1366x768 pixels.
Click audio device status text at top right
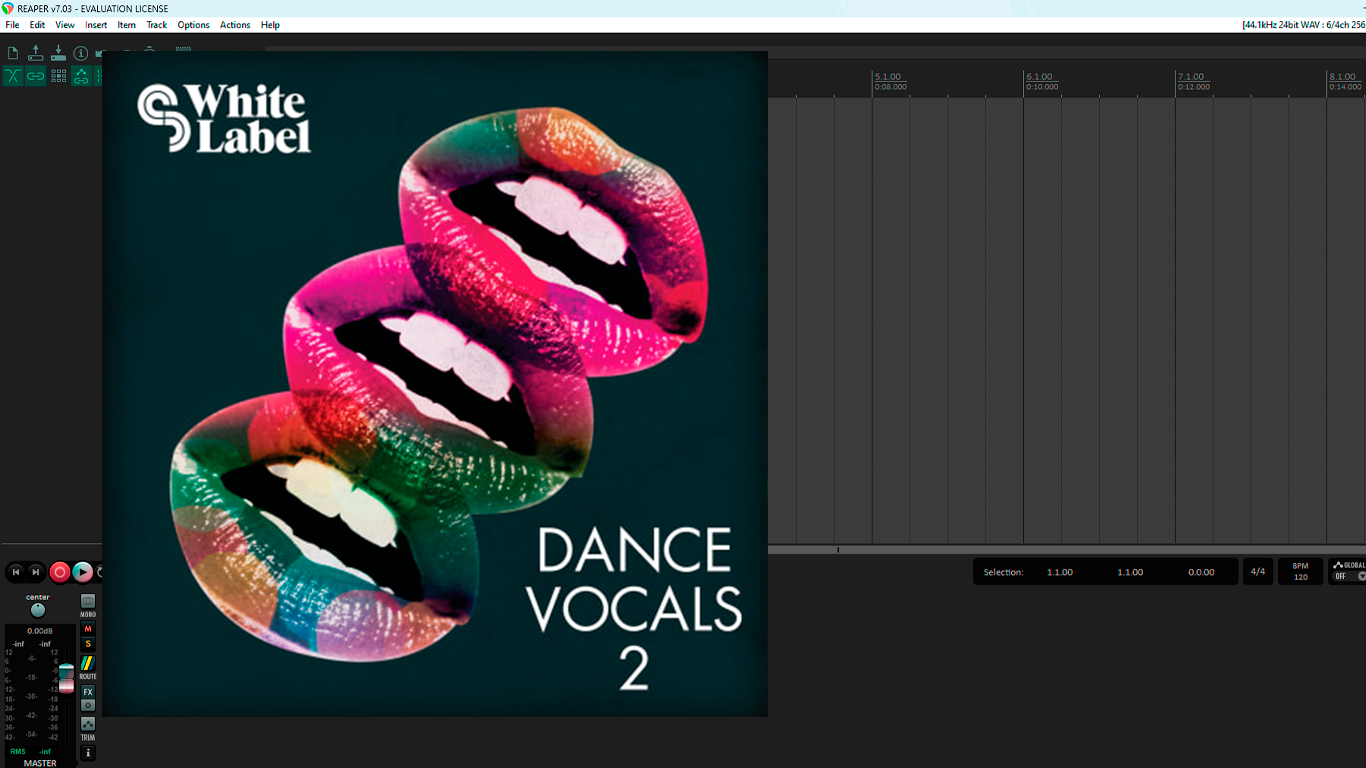tap(1304, 25)
